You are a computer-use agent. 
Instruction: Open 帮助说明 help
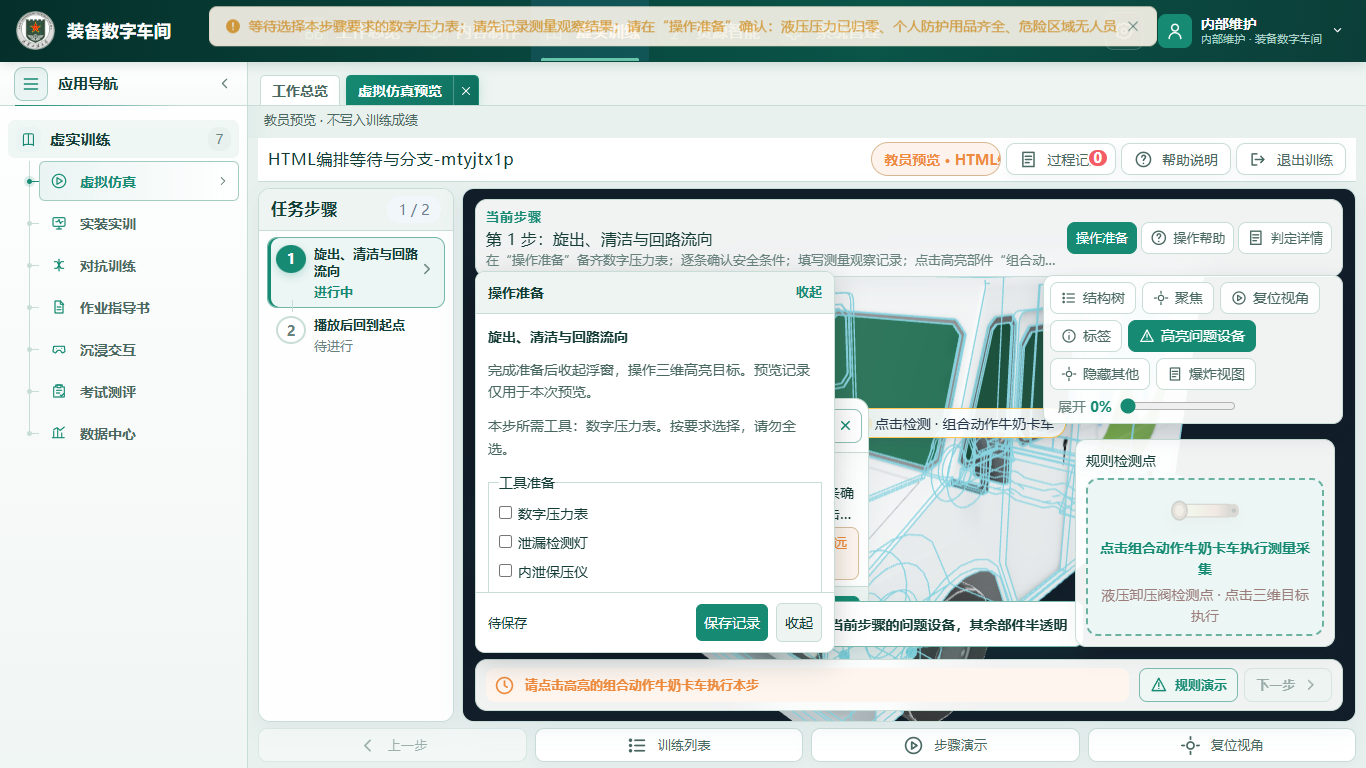[1176, 160]
